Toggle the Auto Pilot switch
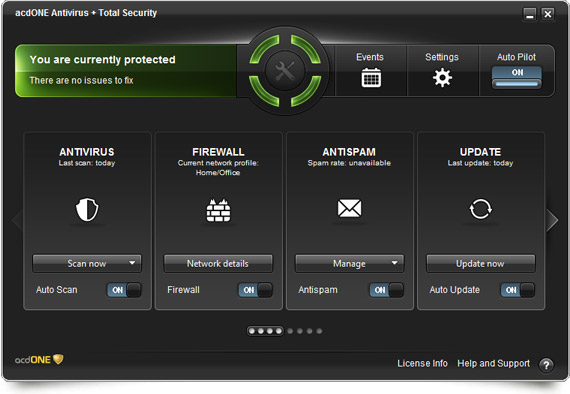570x394 pixels. click(517, 77)
